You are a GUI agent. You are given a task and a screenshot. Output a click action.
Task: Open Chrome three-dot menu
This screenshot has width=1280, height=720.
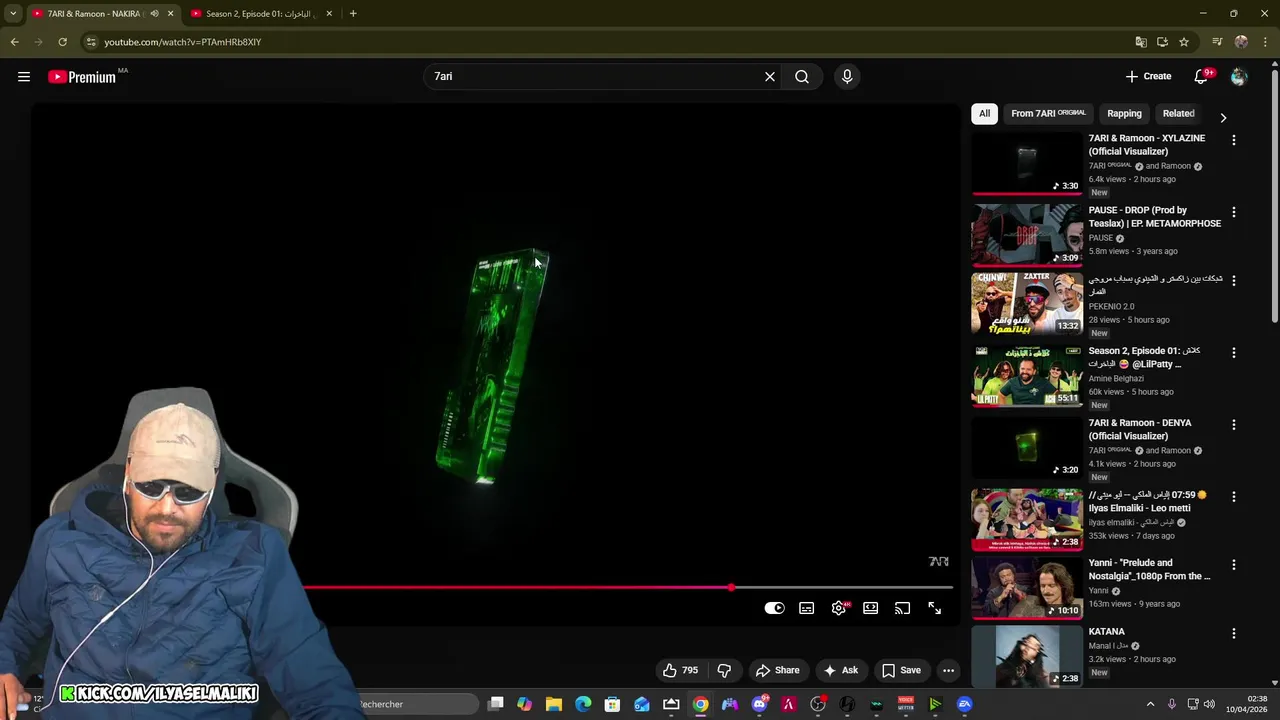[x=1265, y=42]
